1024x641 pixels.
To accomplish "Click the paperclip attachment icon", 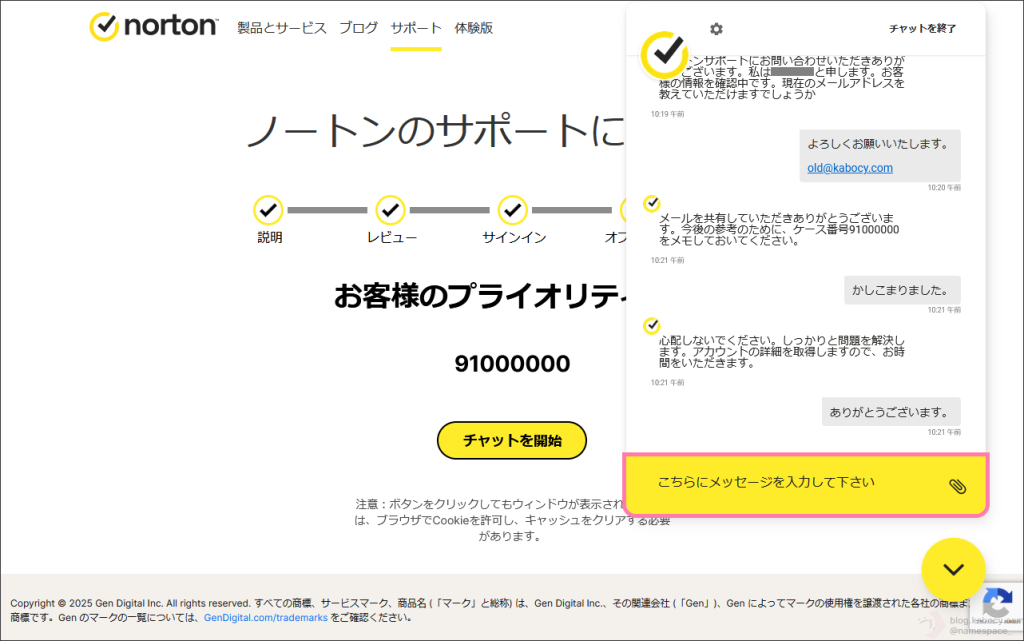I will point(957,486).
